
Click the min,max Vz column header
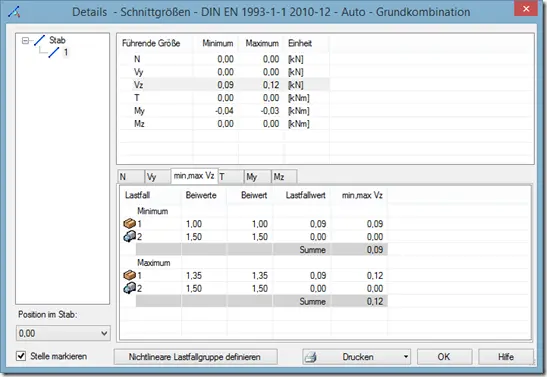tap(359, 195)
